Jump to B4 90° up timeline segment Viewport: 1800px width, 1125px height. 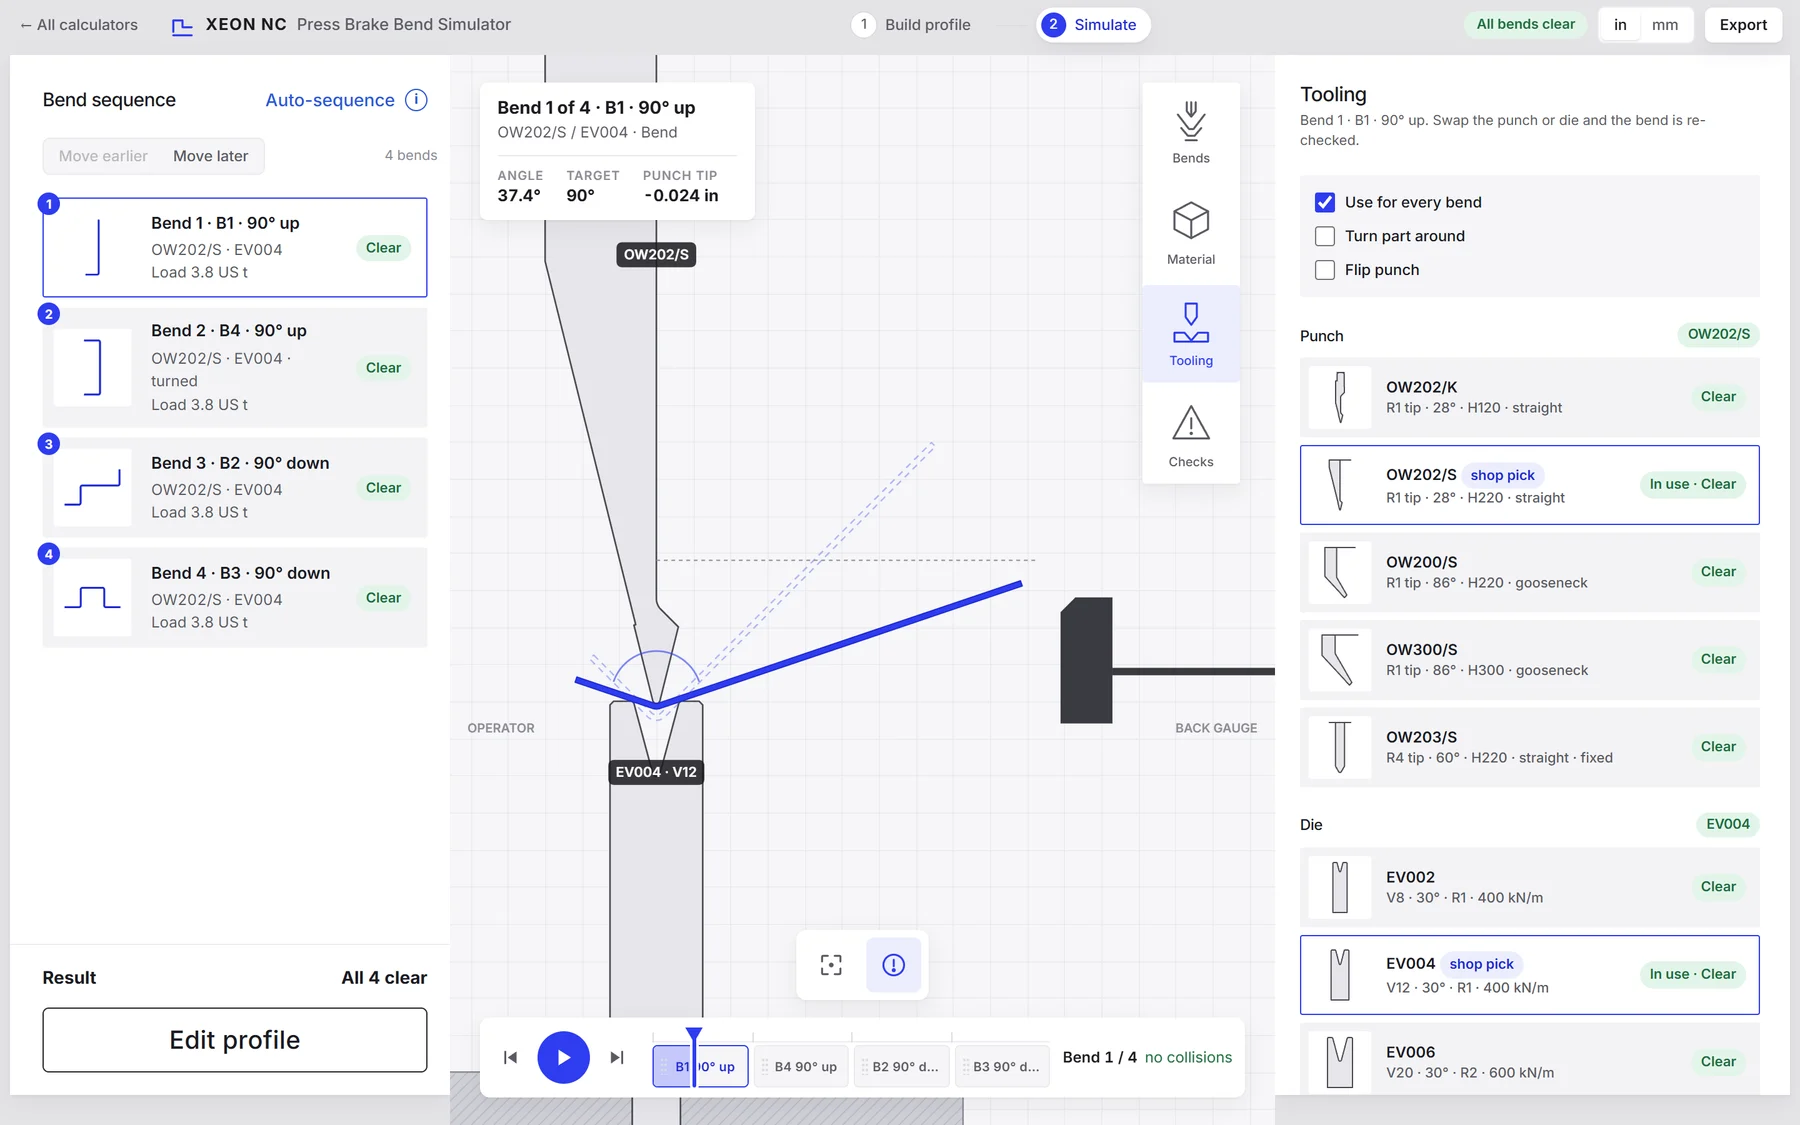802,1067
